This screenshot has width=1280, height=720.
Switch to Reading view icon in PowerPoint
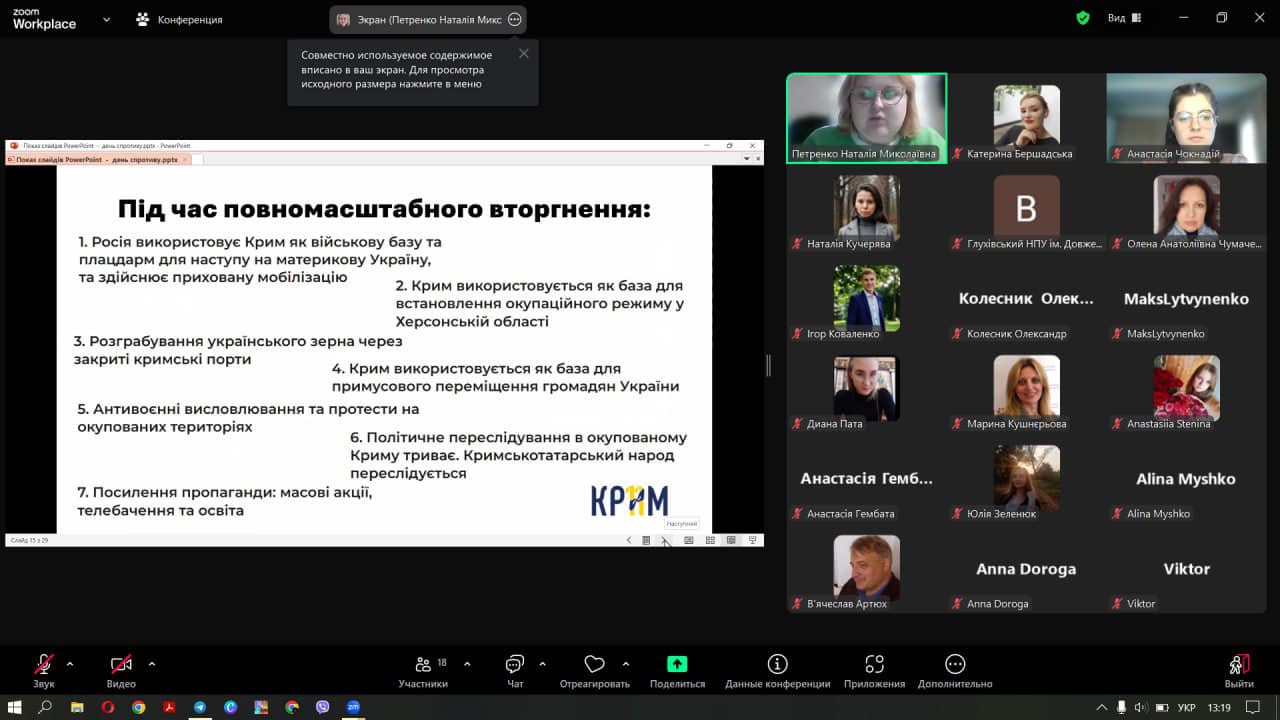coord(731,540)
